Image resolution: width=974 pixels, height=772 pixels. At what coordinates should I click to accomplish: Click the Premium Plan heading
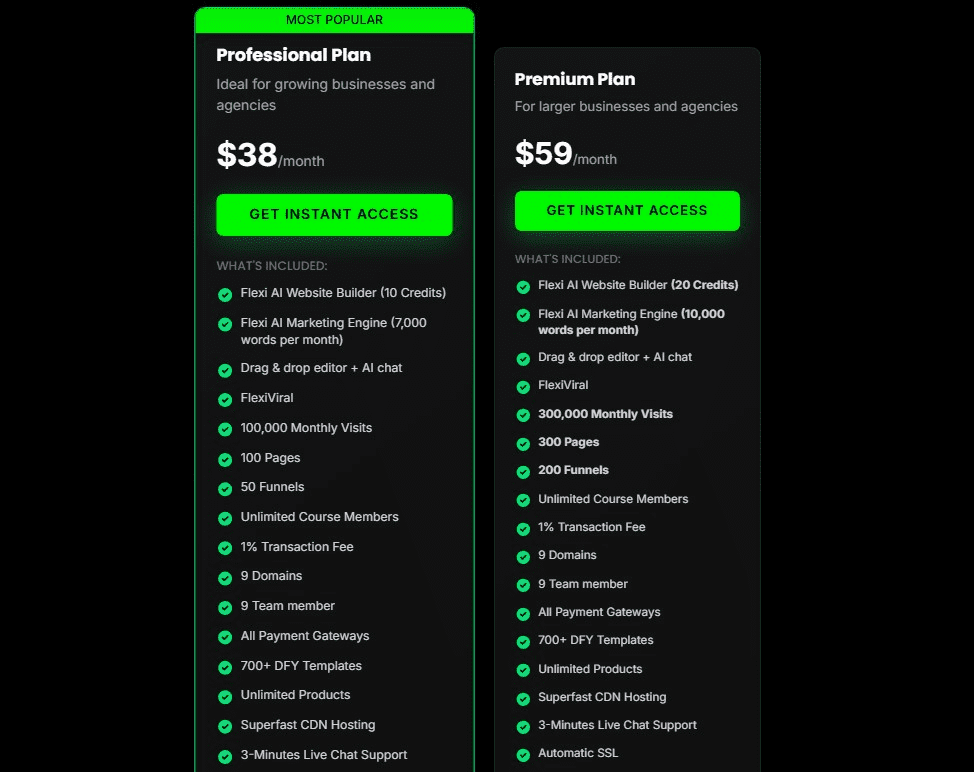click(x=574, y=79)
